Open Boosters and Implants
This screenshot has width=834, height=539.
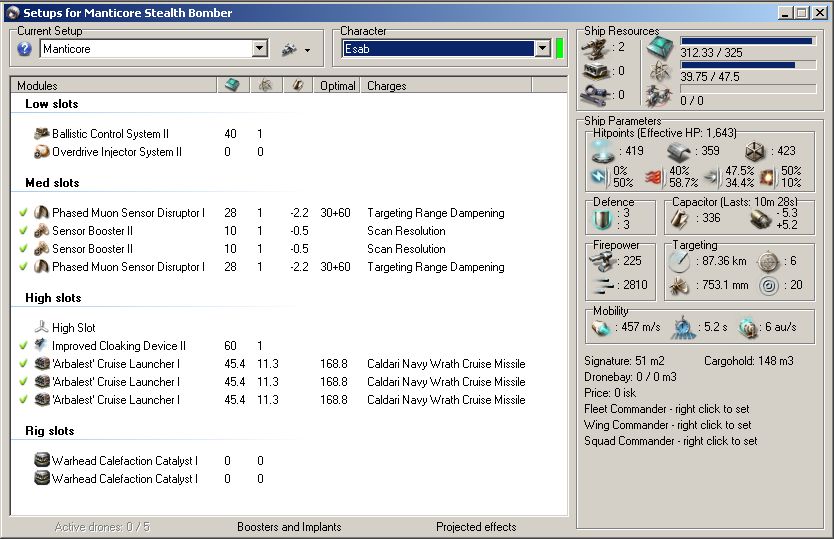pos(289,527)
